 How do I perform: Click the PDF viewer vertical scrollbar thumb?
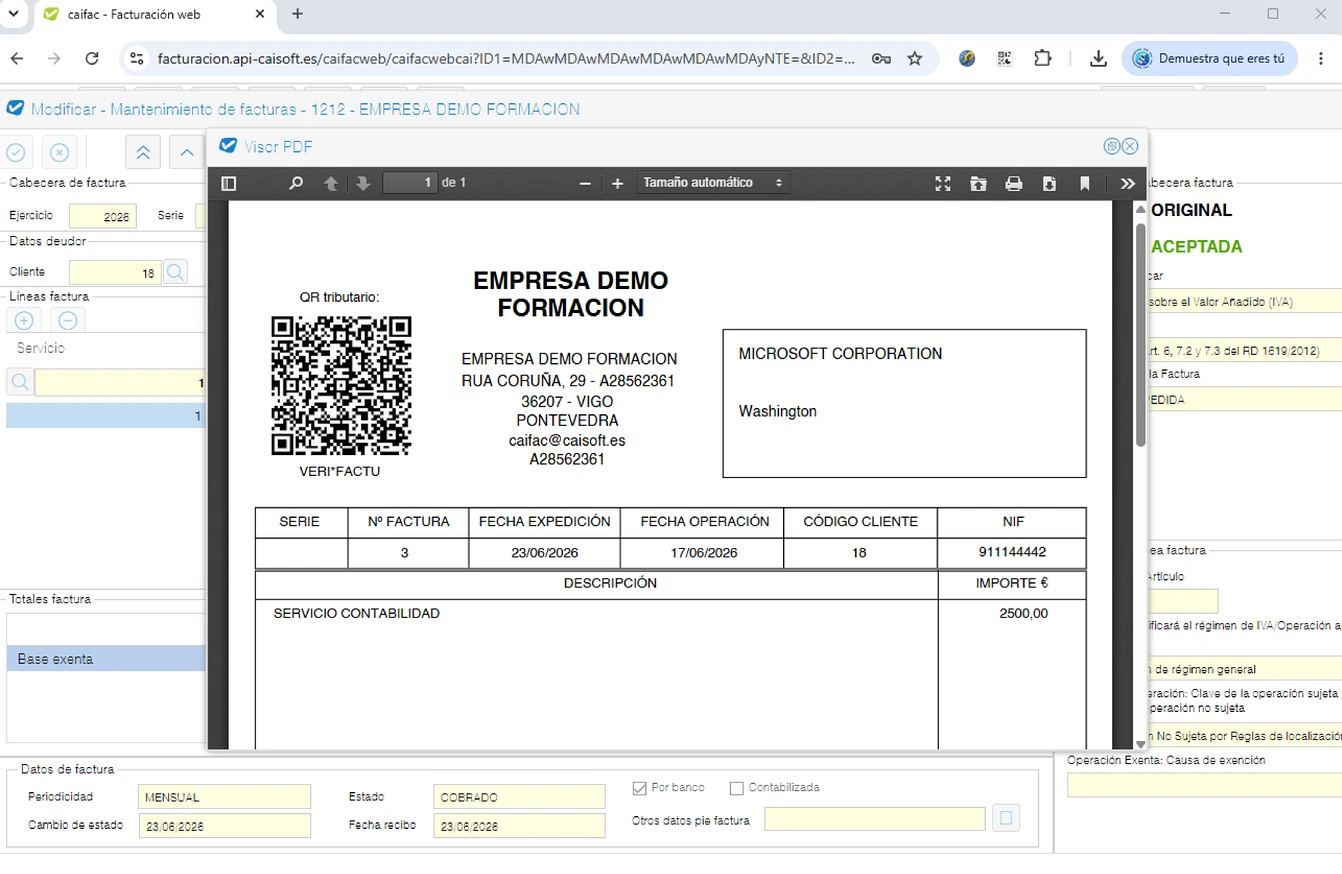(x=1140, y=335)
